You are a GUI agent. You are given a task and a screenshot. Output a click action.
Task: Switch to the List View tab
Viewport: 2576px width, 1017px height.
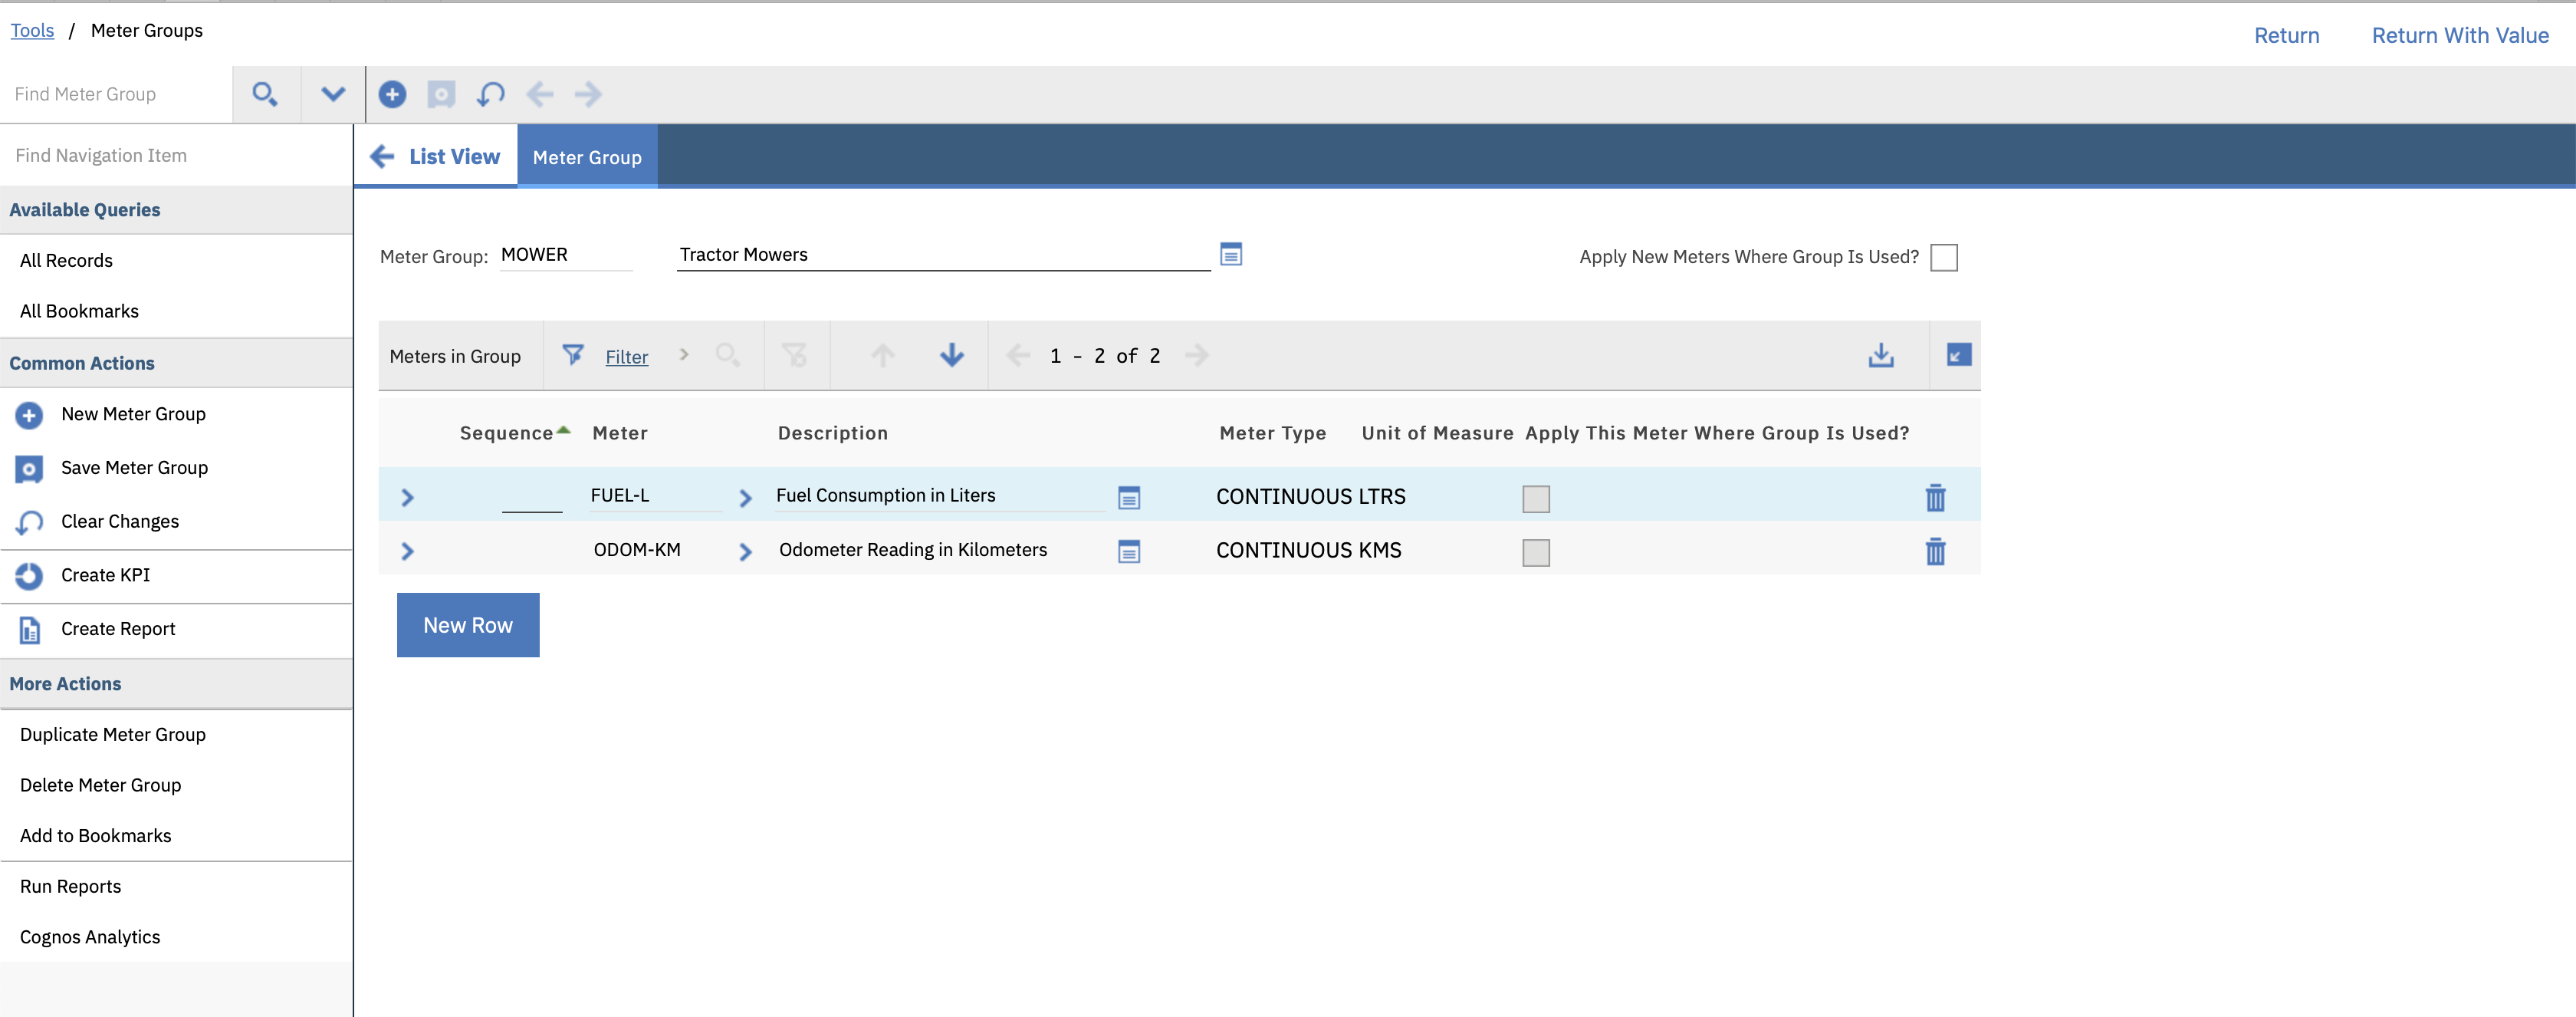tap(436, 156)
